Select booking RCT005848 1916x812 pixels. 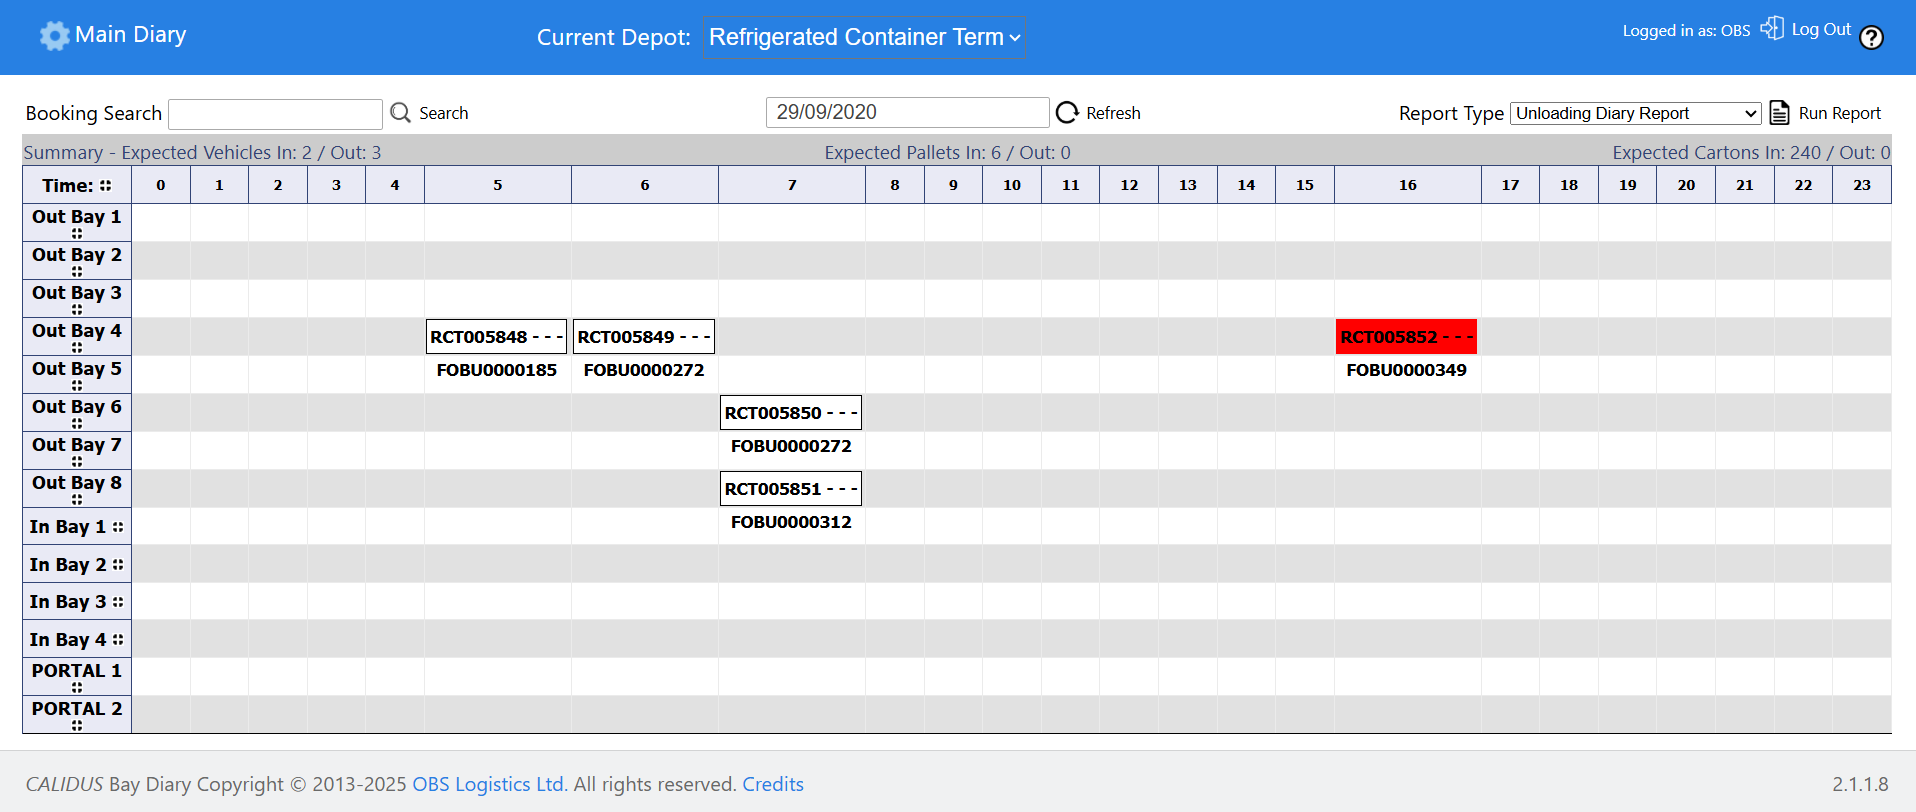(x=497, y=337)
